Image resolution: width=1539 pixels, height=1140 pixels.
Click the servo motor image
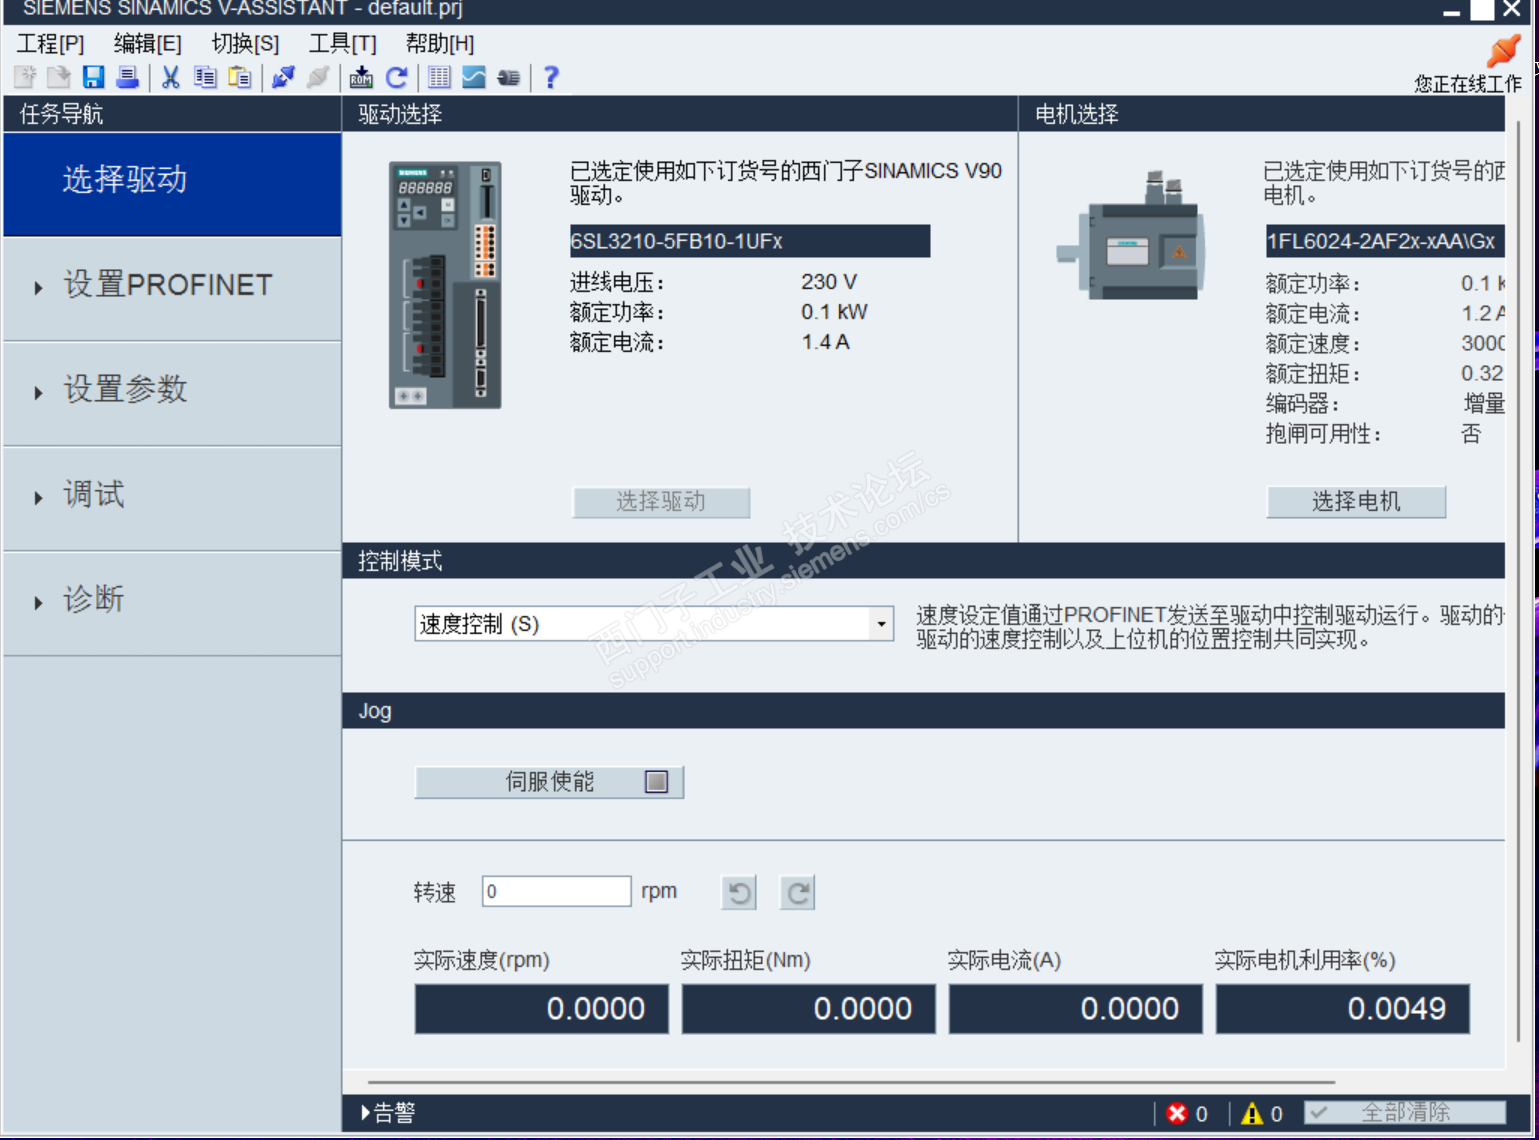[1131, 235]
